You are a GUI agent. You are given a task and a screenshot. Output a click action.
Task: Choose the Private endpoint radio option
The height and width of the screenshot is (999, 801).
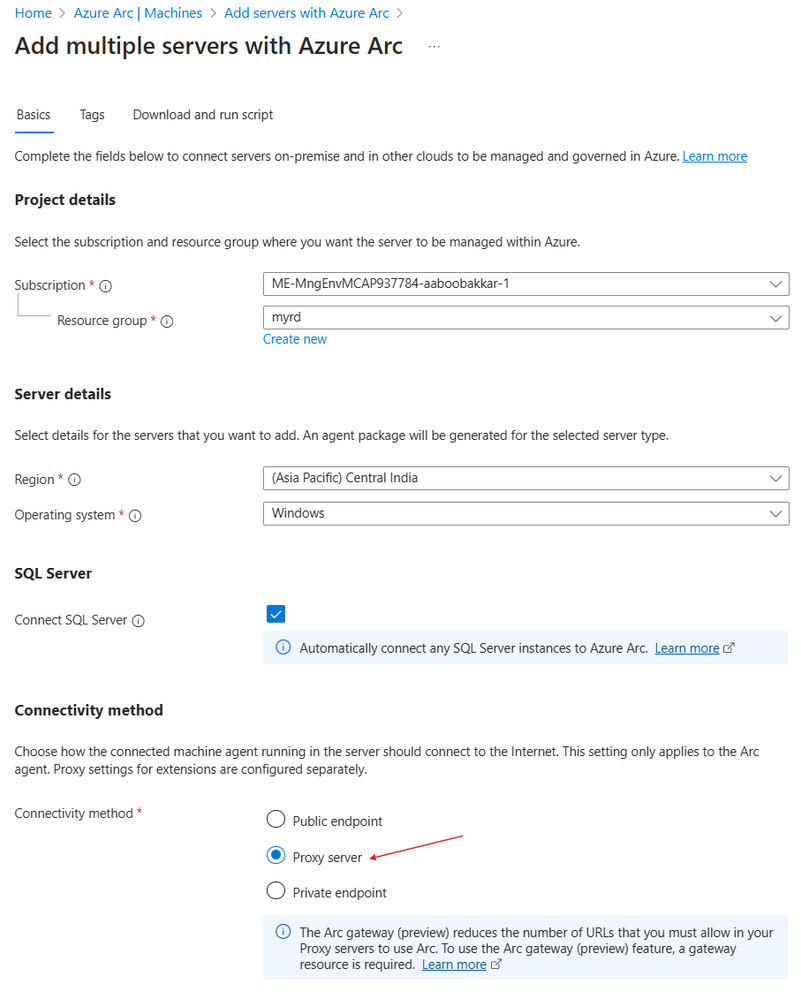click(x=276, y=891)
